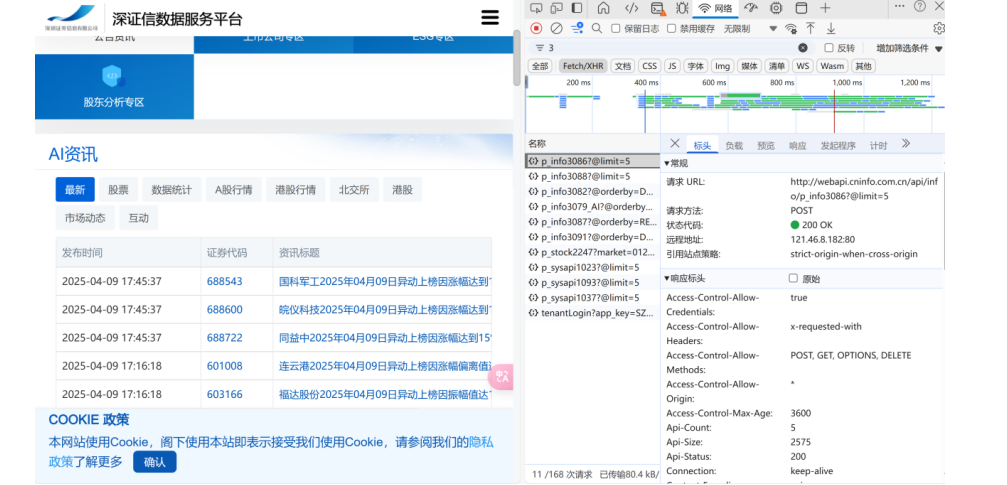Select the 股票 AI资讯 tab
The height and width of the screenshot is (485, 1007).
pos(118,190)
